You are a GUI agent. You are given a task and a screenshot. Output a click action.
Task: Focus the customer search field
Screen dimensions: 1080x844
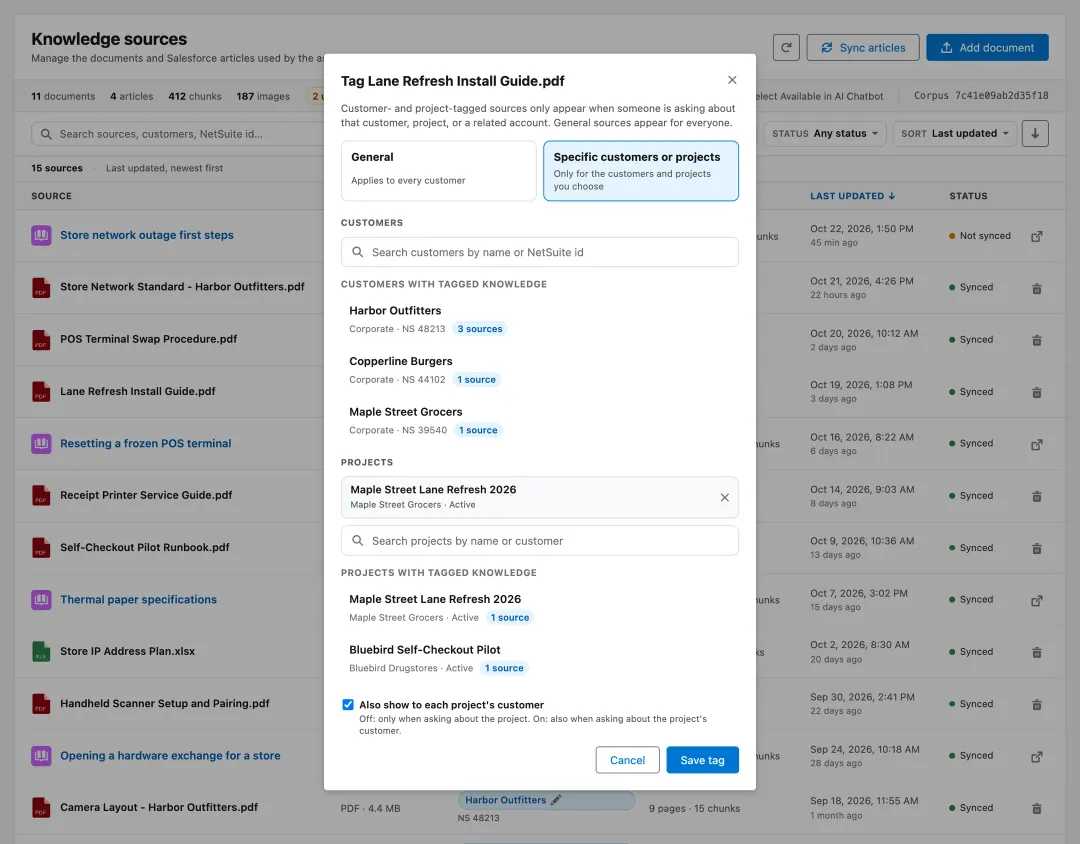539,252
